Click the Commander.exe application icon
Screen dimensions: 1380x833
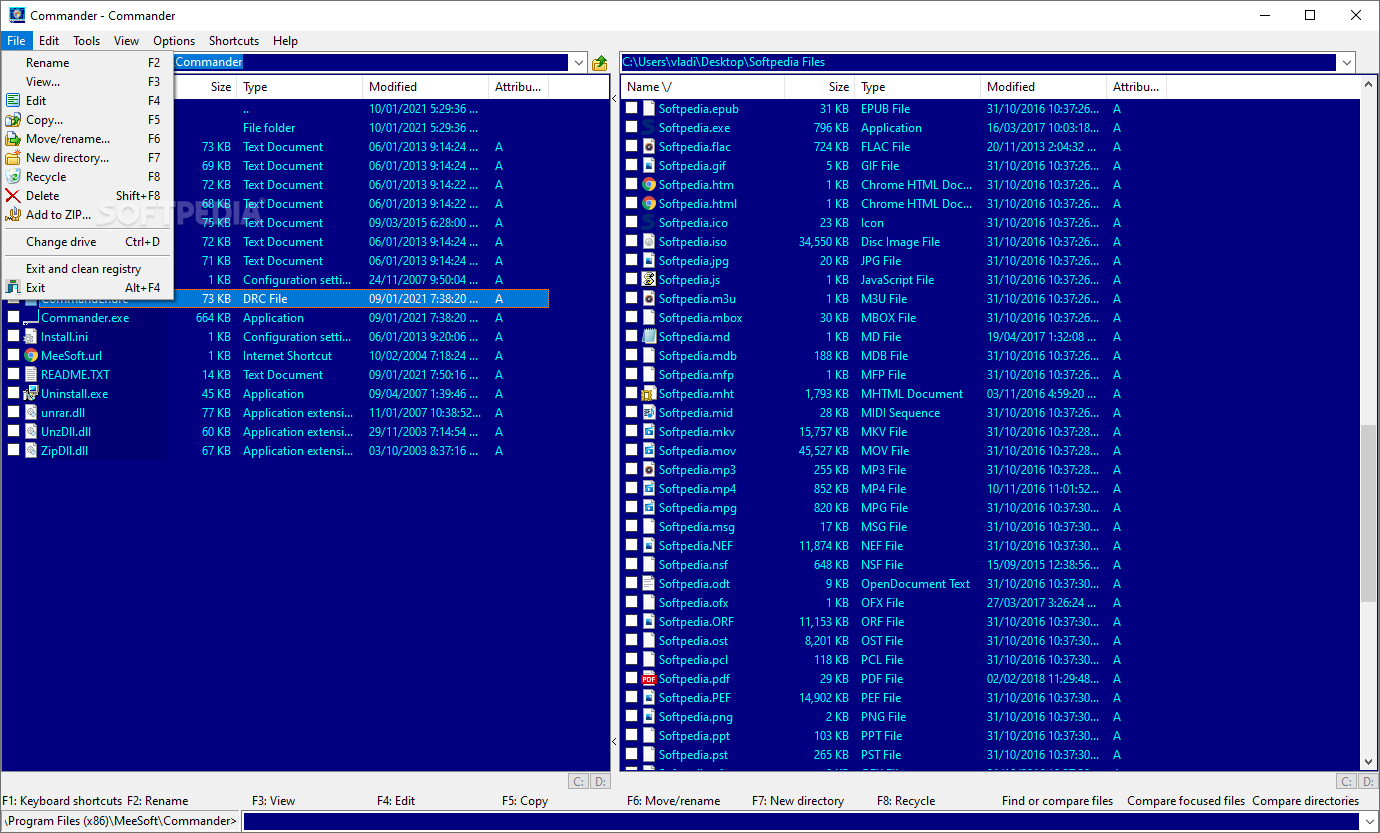pos(31,317)
